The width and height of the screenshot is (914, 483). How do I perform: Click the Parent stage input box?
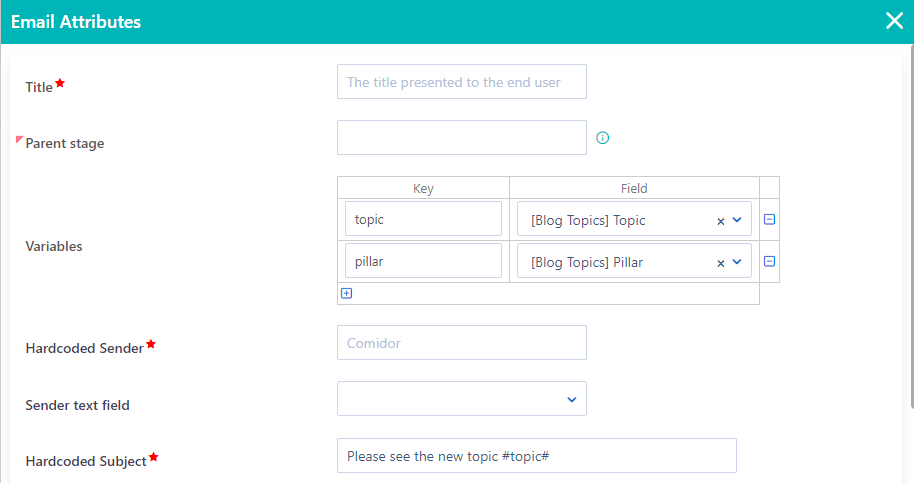pos(462,138)
